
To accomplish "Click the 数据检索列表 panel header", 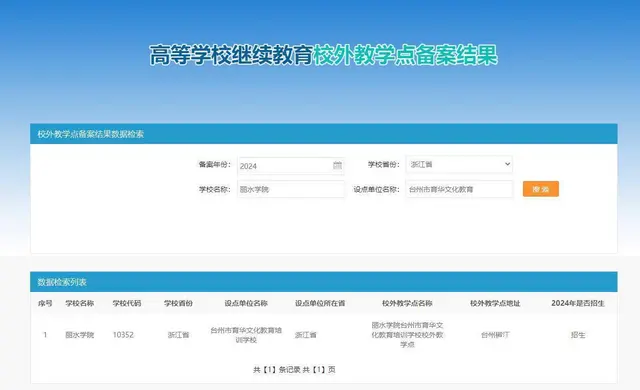I will click(x=324, y=282).
